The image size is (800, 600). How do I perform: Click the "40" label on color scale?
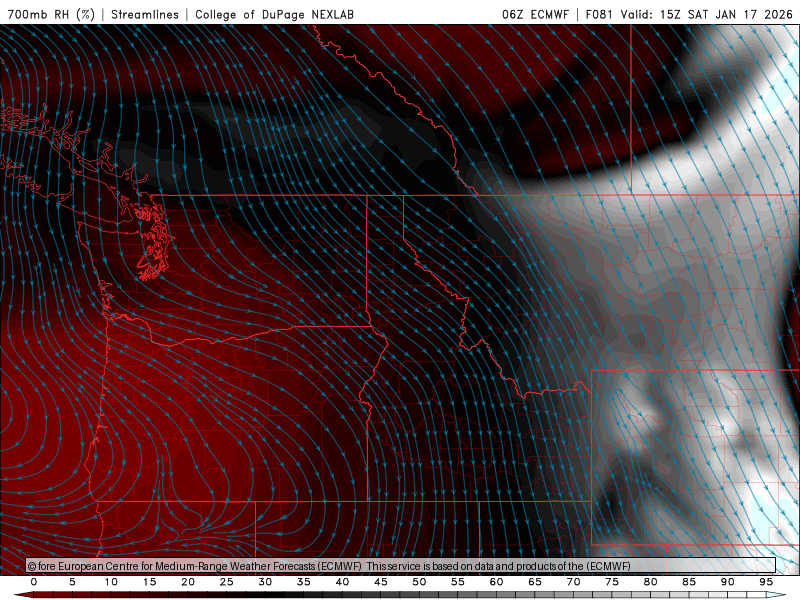click(342, 582)
